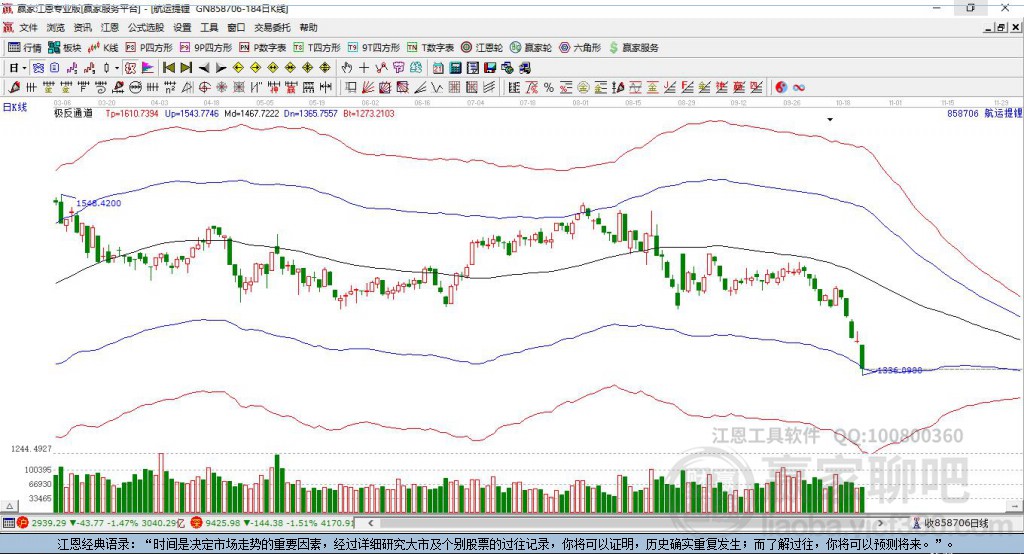Click the red 沪 index badge

[x=23, y=523]
